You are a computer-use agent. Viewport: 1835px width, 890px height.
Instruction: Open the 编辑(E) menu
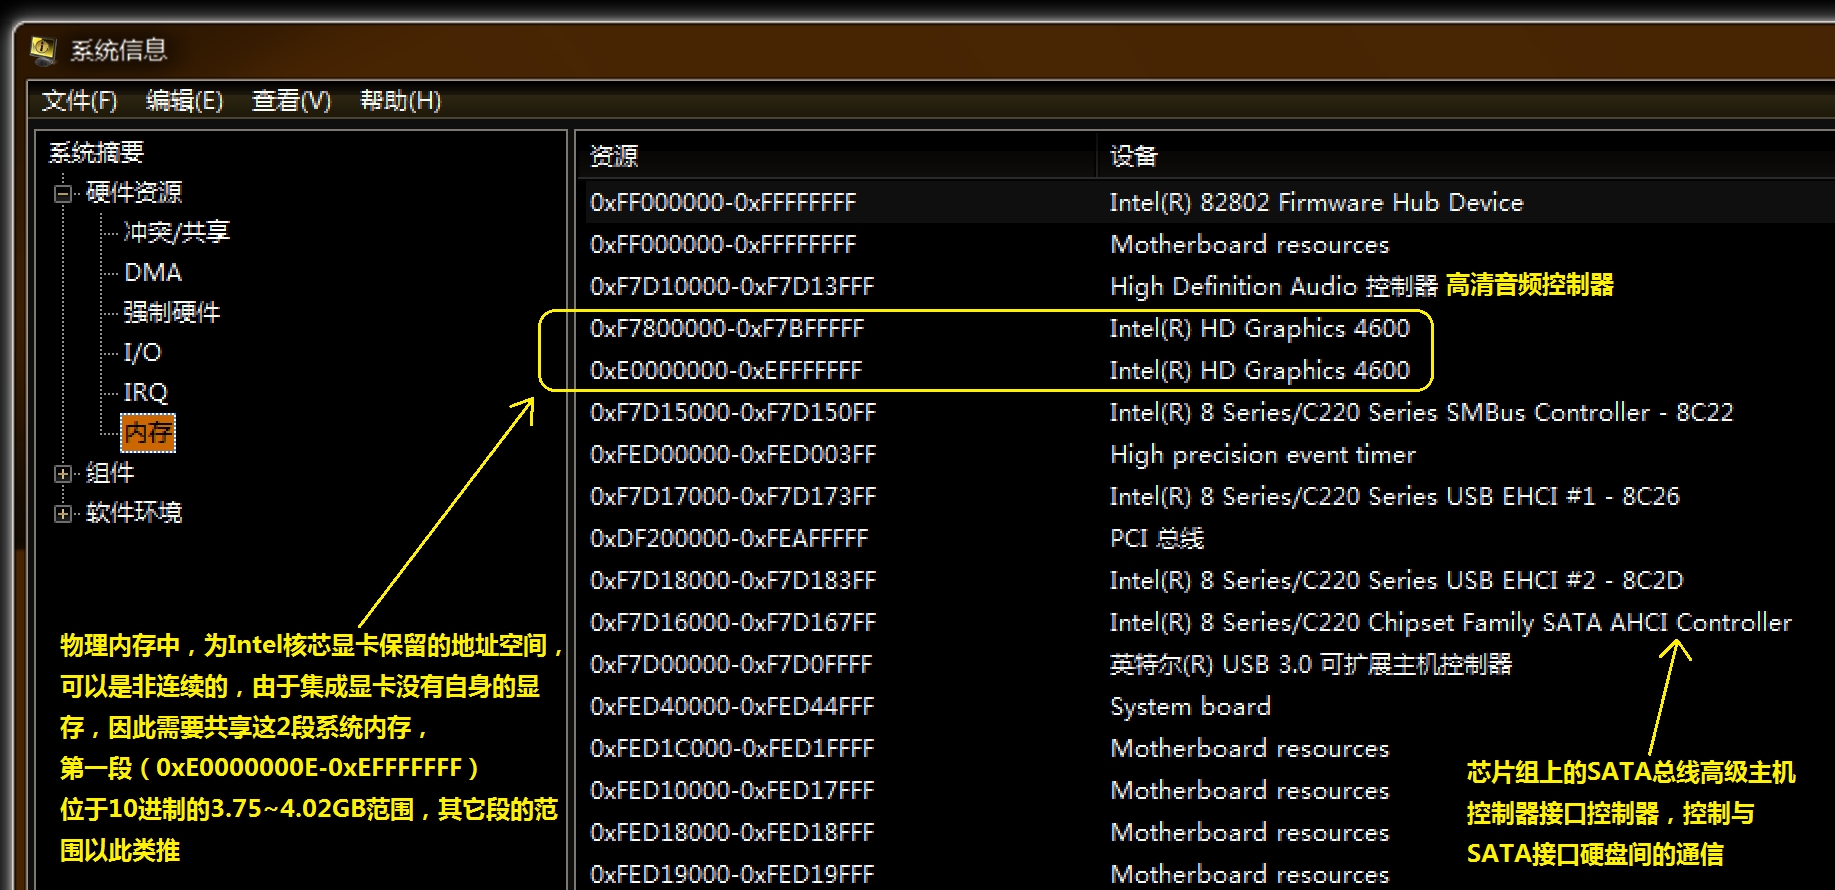(x=184, y=101)
